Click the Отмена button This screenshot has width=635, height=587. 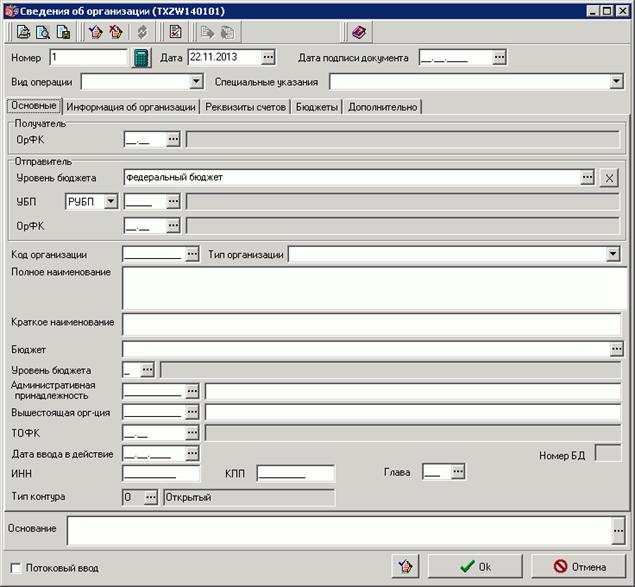tap(579, 566)
